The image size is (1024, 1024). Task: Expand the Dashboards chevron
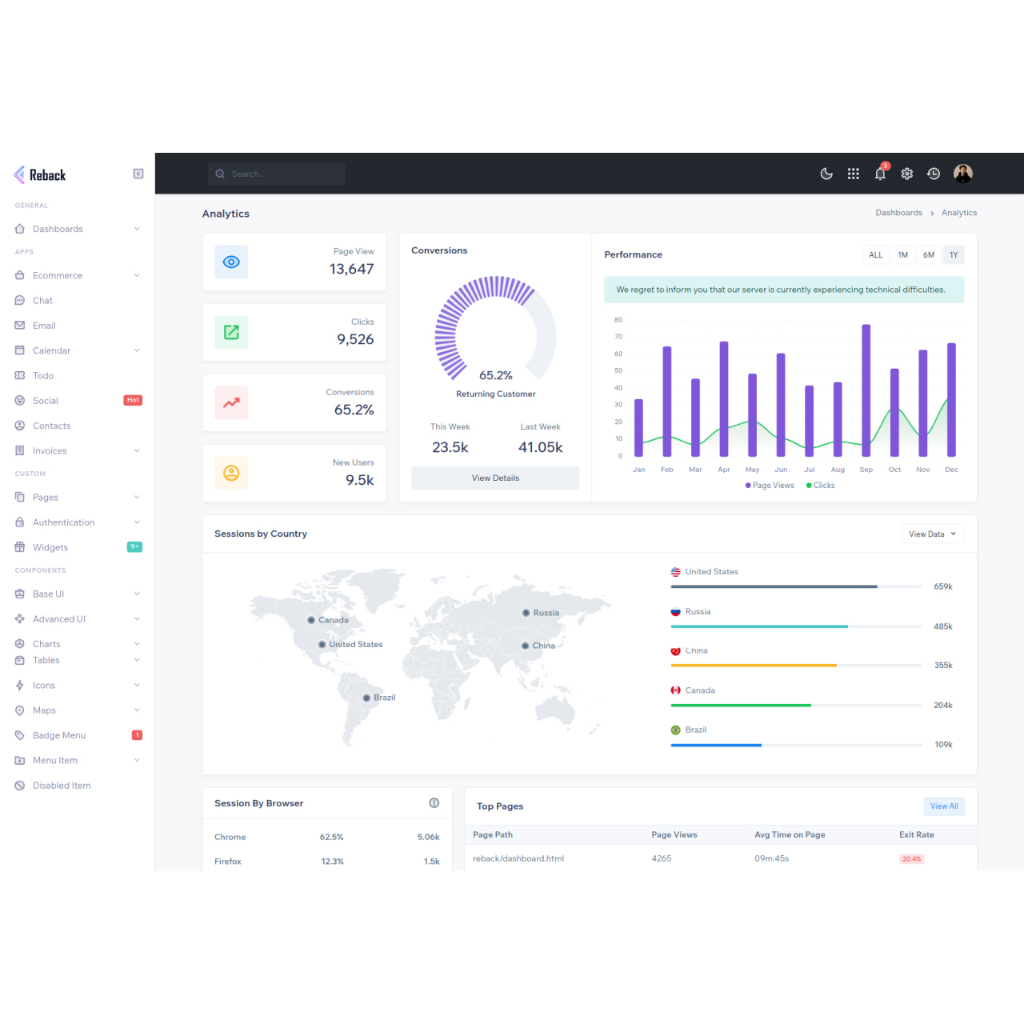coord(136,229)
